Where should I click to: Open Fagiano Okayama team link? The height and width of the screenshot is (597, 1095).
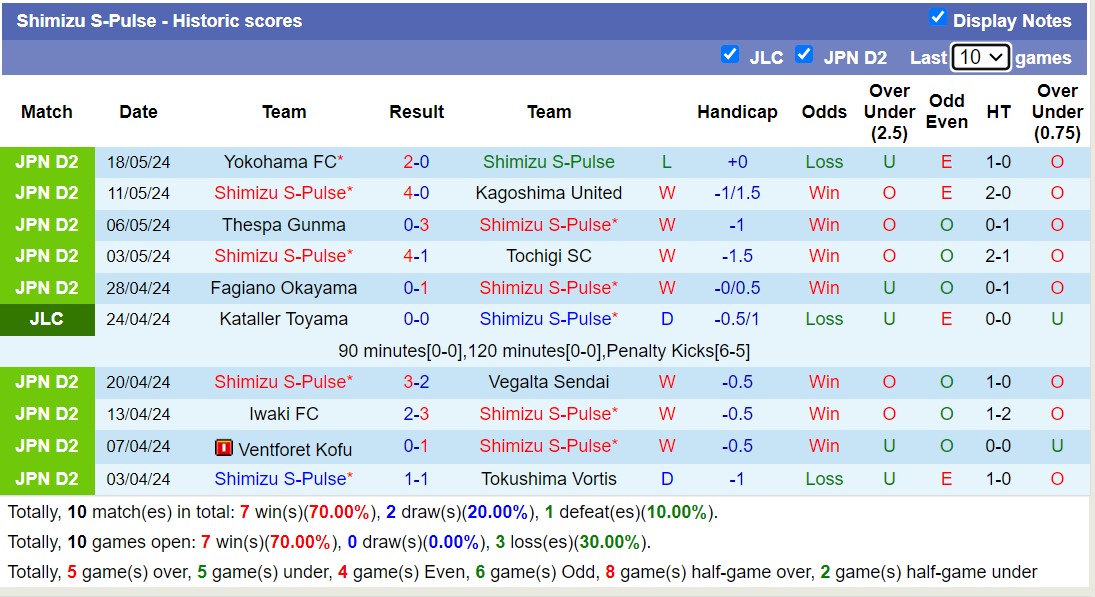pyautogui.click(x=284, y=288)
